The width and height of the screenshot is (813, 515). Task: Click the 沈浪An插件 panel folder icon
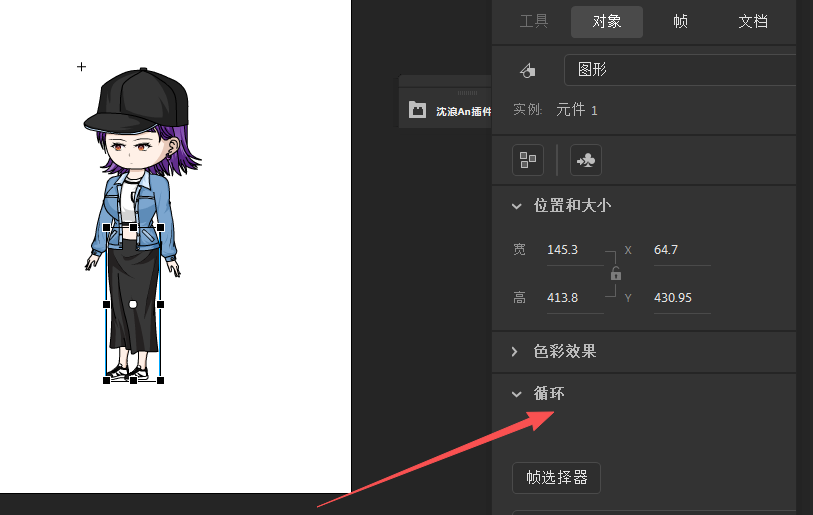[417, 111]
